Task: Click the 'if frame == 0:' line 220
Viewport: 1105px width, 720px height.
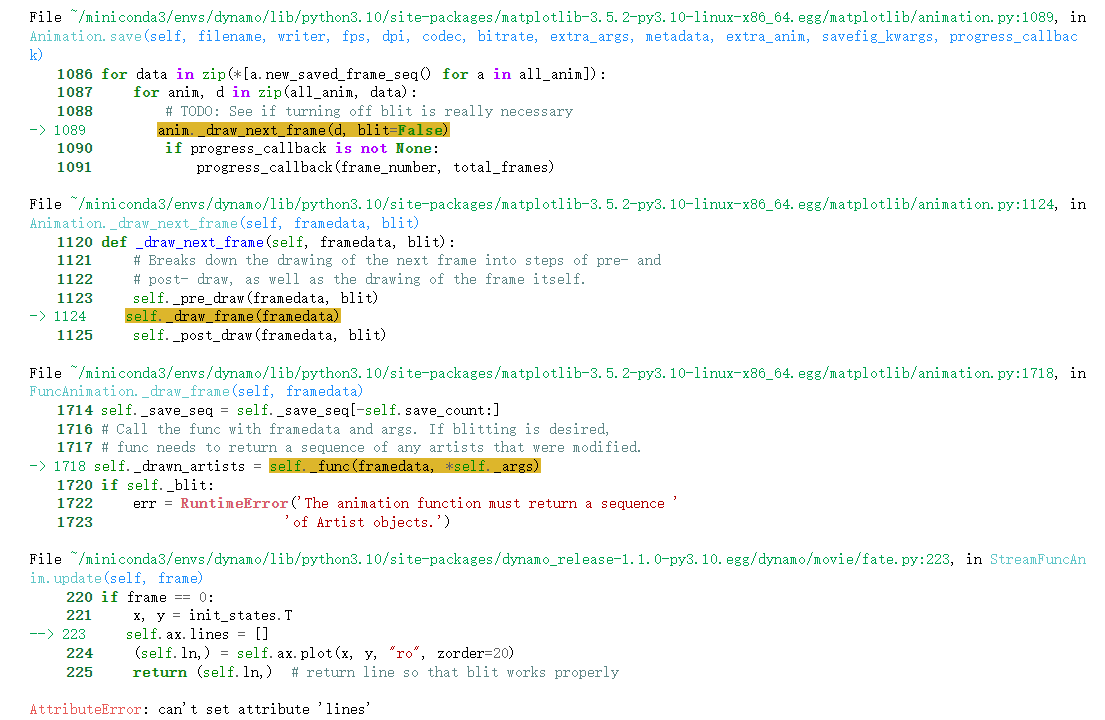Action: tap(157, 597)
